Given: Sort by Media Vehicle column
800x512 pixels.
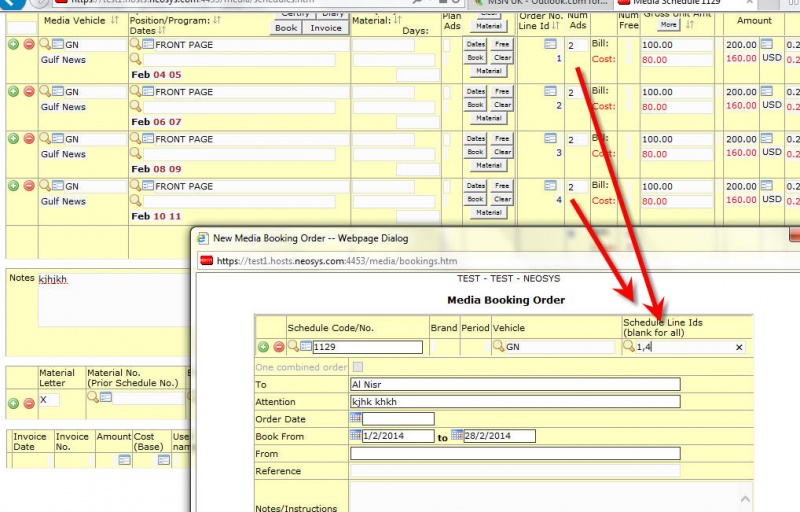Looking at the screenshot, I should click(115, 20).
